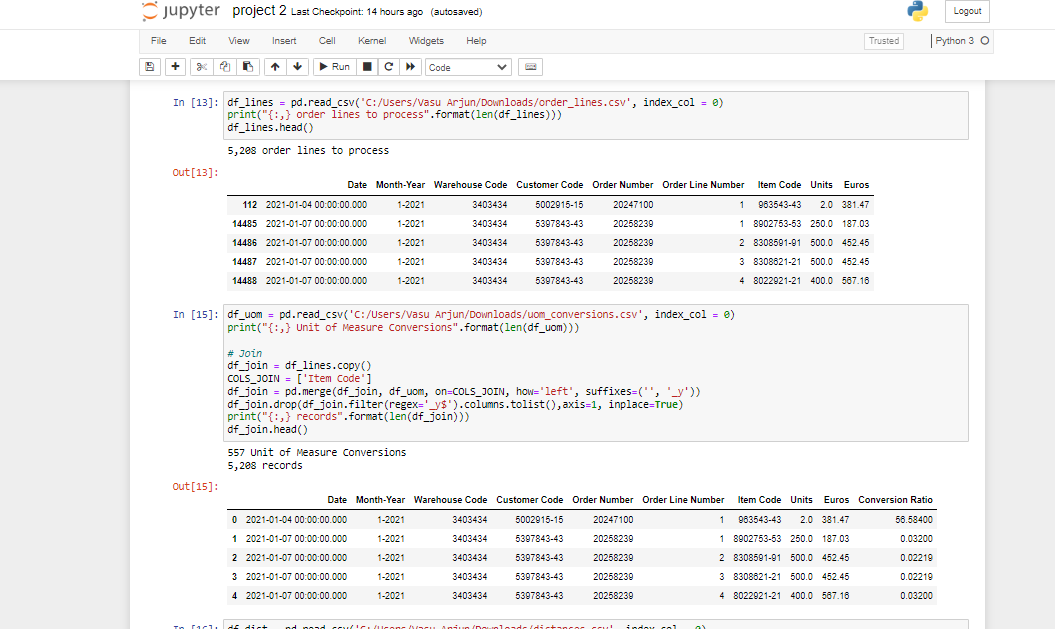Paste cells below icon

coord(248,67)
